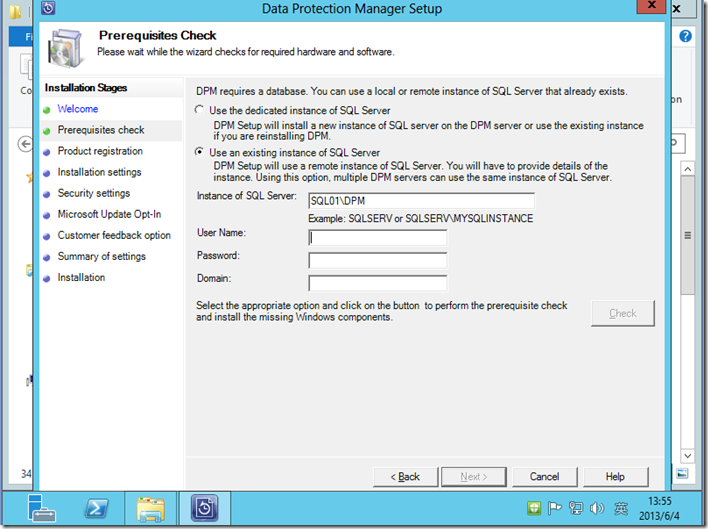Open PowerShell from the taskbar
The width and height of the screenshot is (708, 529).
96,509
